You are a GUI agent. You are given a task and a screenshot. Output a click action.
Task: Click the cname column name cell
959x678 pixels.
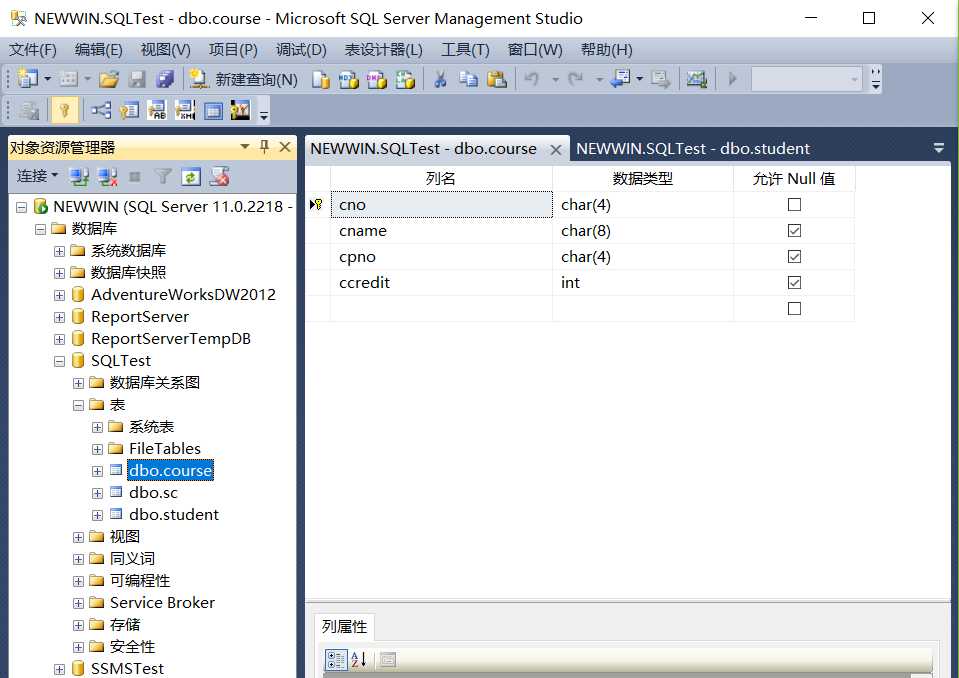pos(441,230)
